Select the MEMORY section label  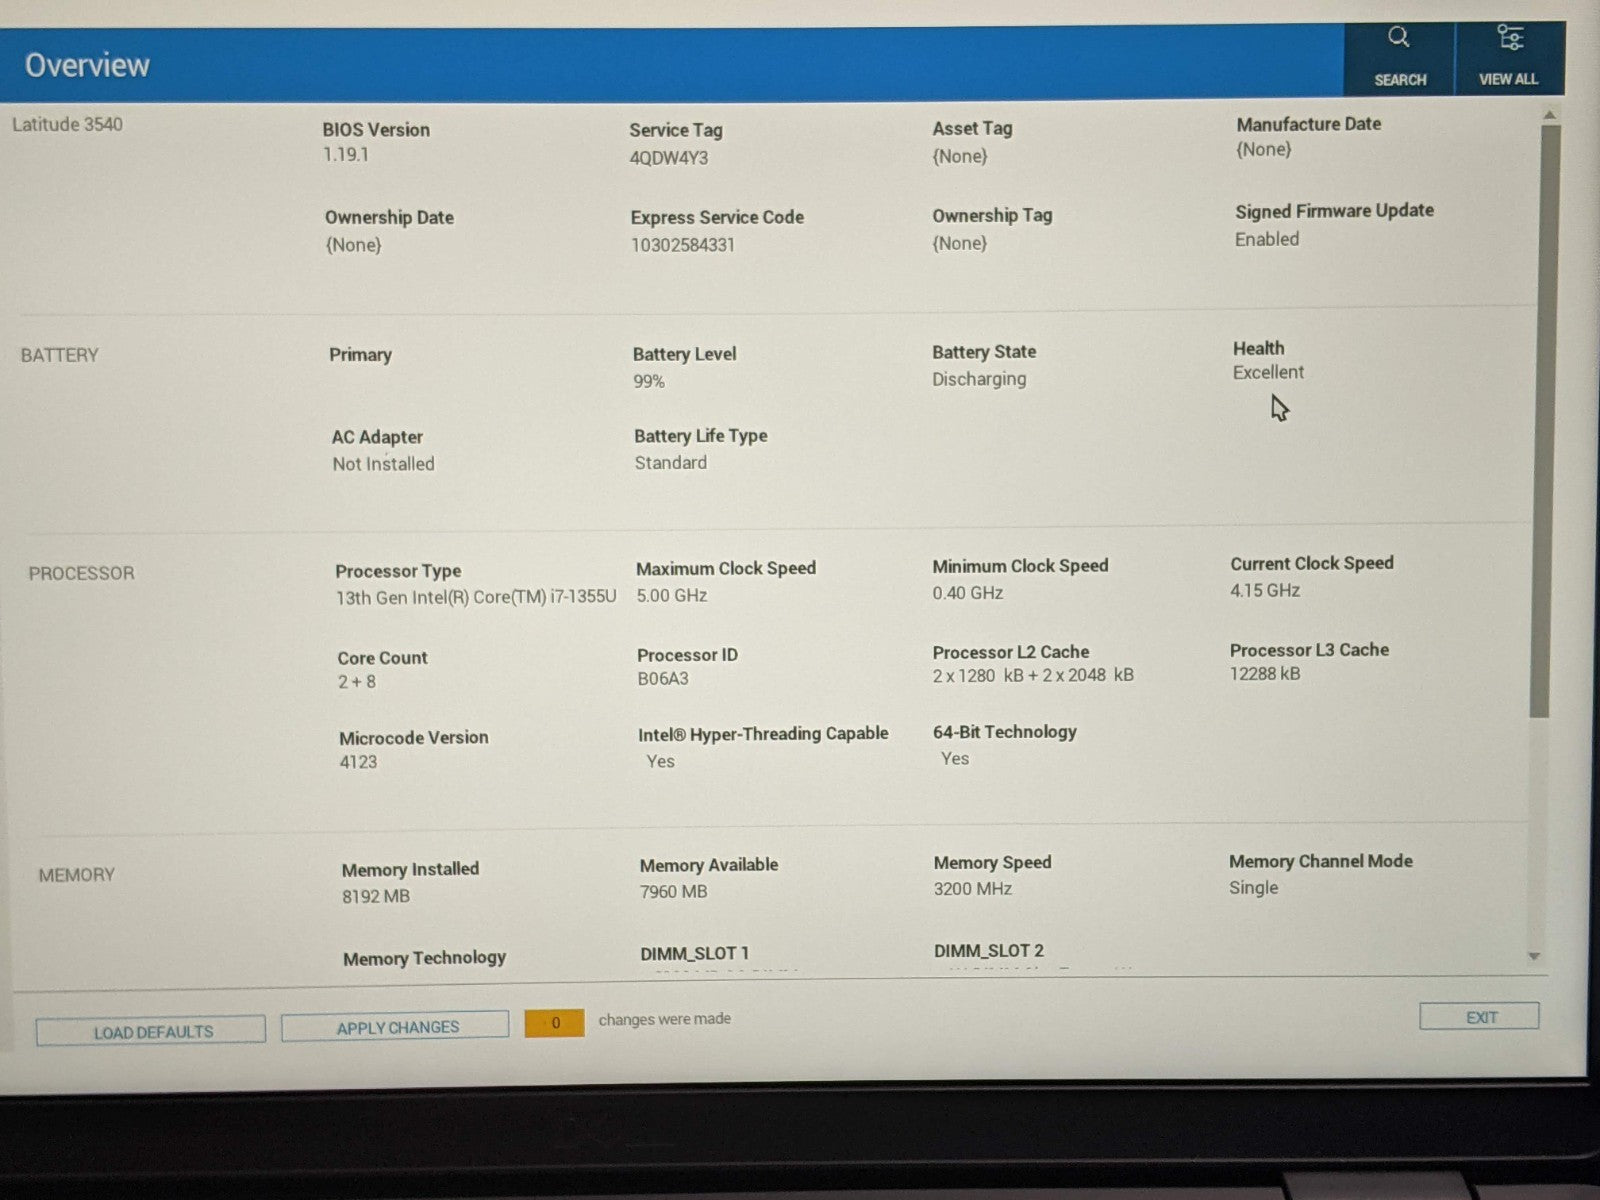pyautogui.click(x=77, y=875)
